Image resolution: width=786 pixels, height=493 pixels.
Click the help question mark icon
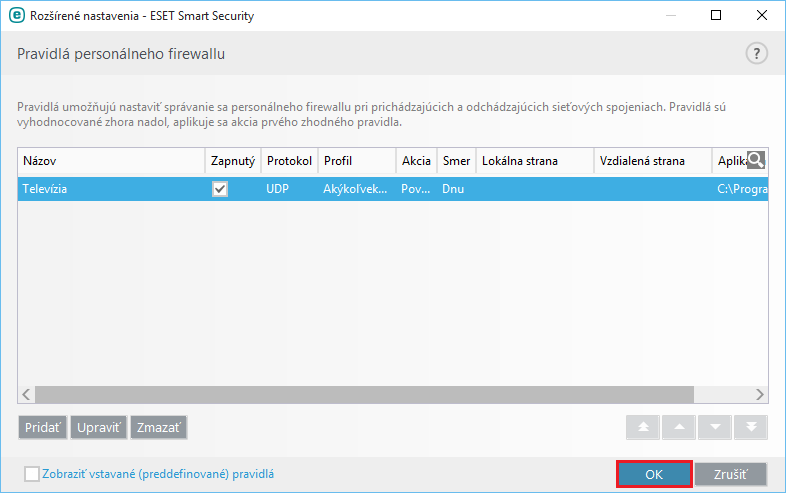(x=756, y=54)
